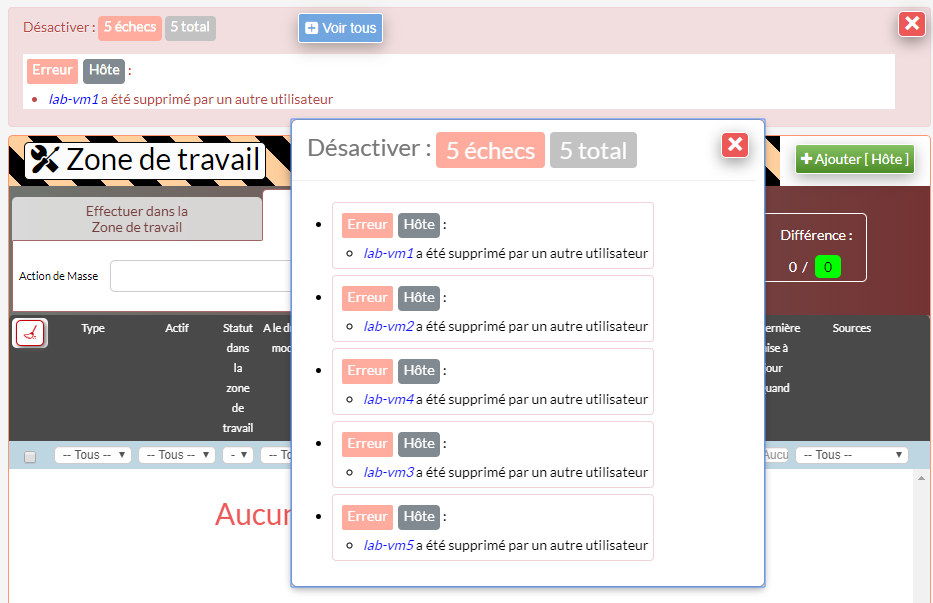Image resolution: width=933 pixels, height=603 pixels.
Task: Click the large 5 échecs badge in popup
Action: tap(490, 150)
